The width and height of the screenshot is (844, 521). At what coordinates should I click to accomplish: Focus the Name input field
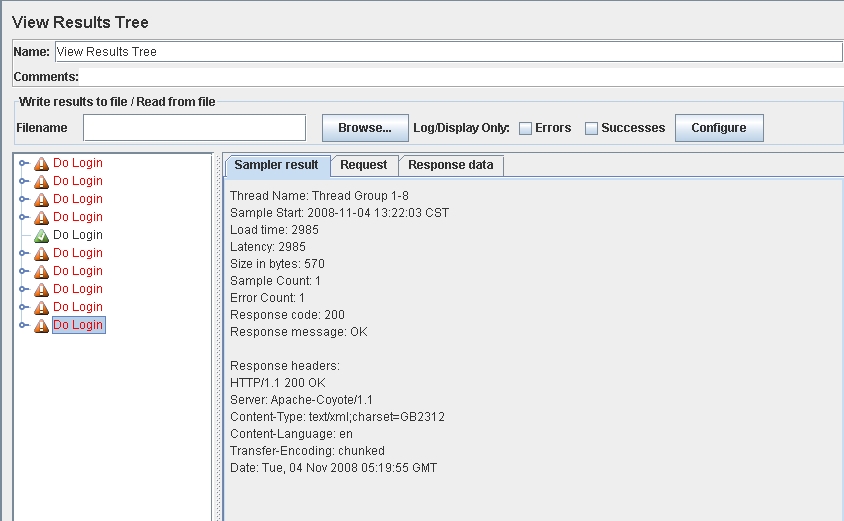[x=448, y=52]
